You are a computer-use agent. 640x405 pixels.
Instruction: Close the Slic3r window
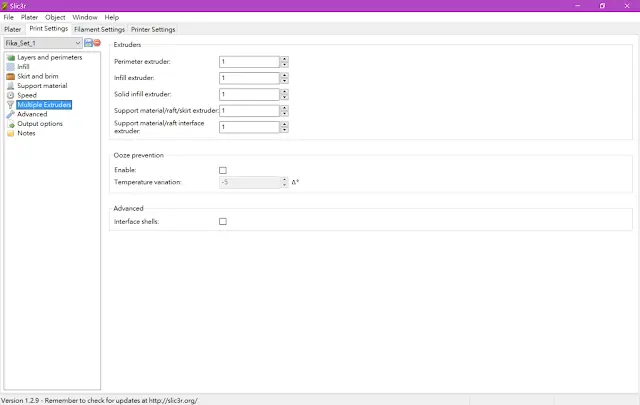[627, 6]
